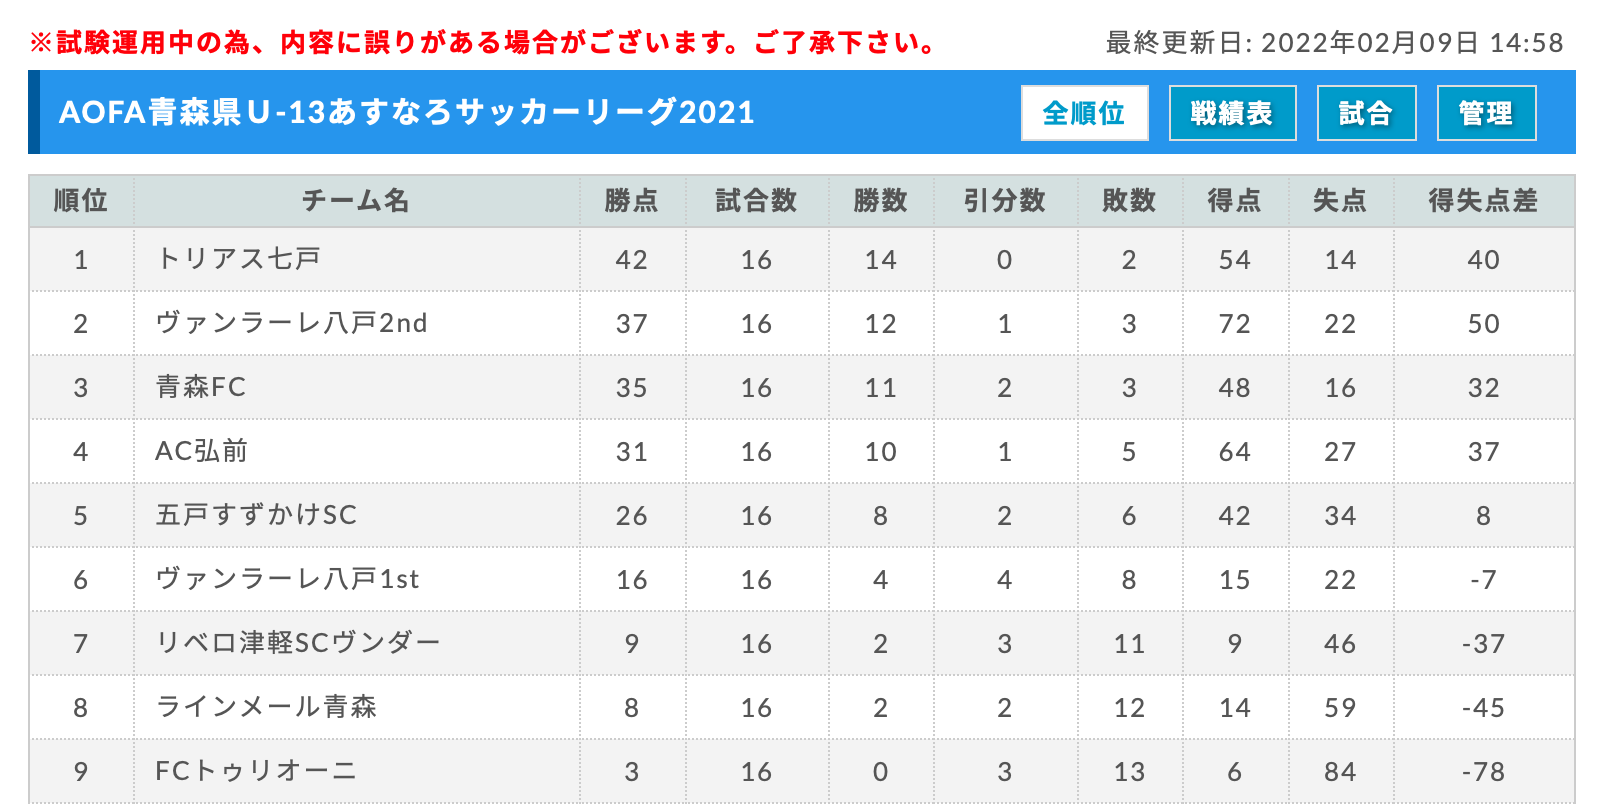Image resolution: width=1604 pixels, height=808 pixels.
Task: Click the 順位 column header
Action: pos(81,201)
